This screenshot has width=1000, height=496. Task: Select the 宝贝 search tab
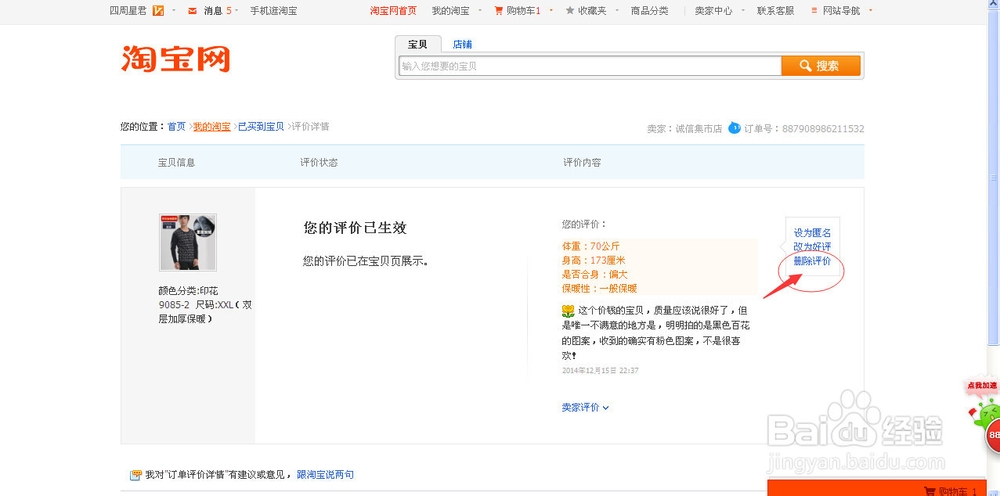coord(417,45)
